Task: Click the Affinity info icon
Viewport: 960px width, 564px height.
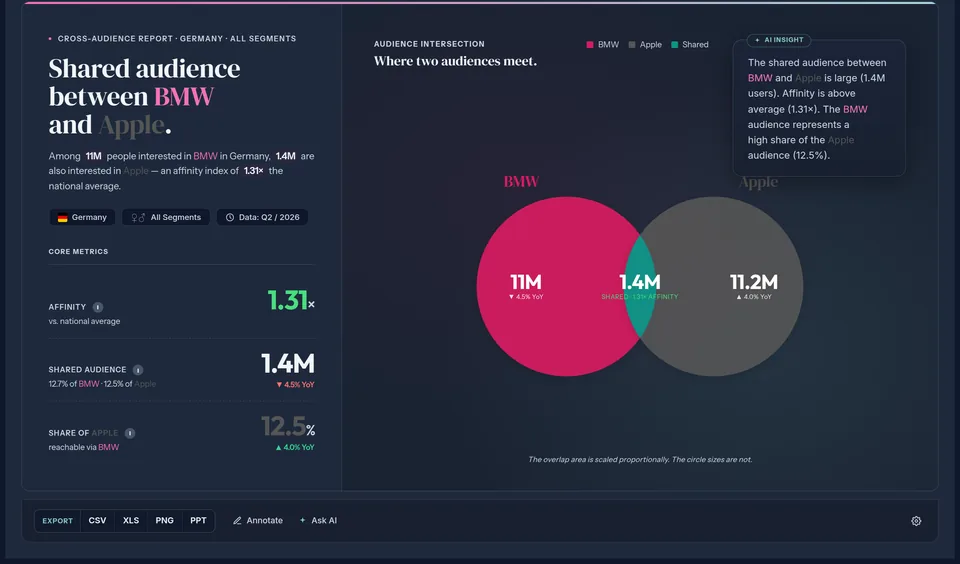Action: (98, 307)
